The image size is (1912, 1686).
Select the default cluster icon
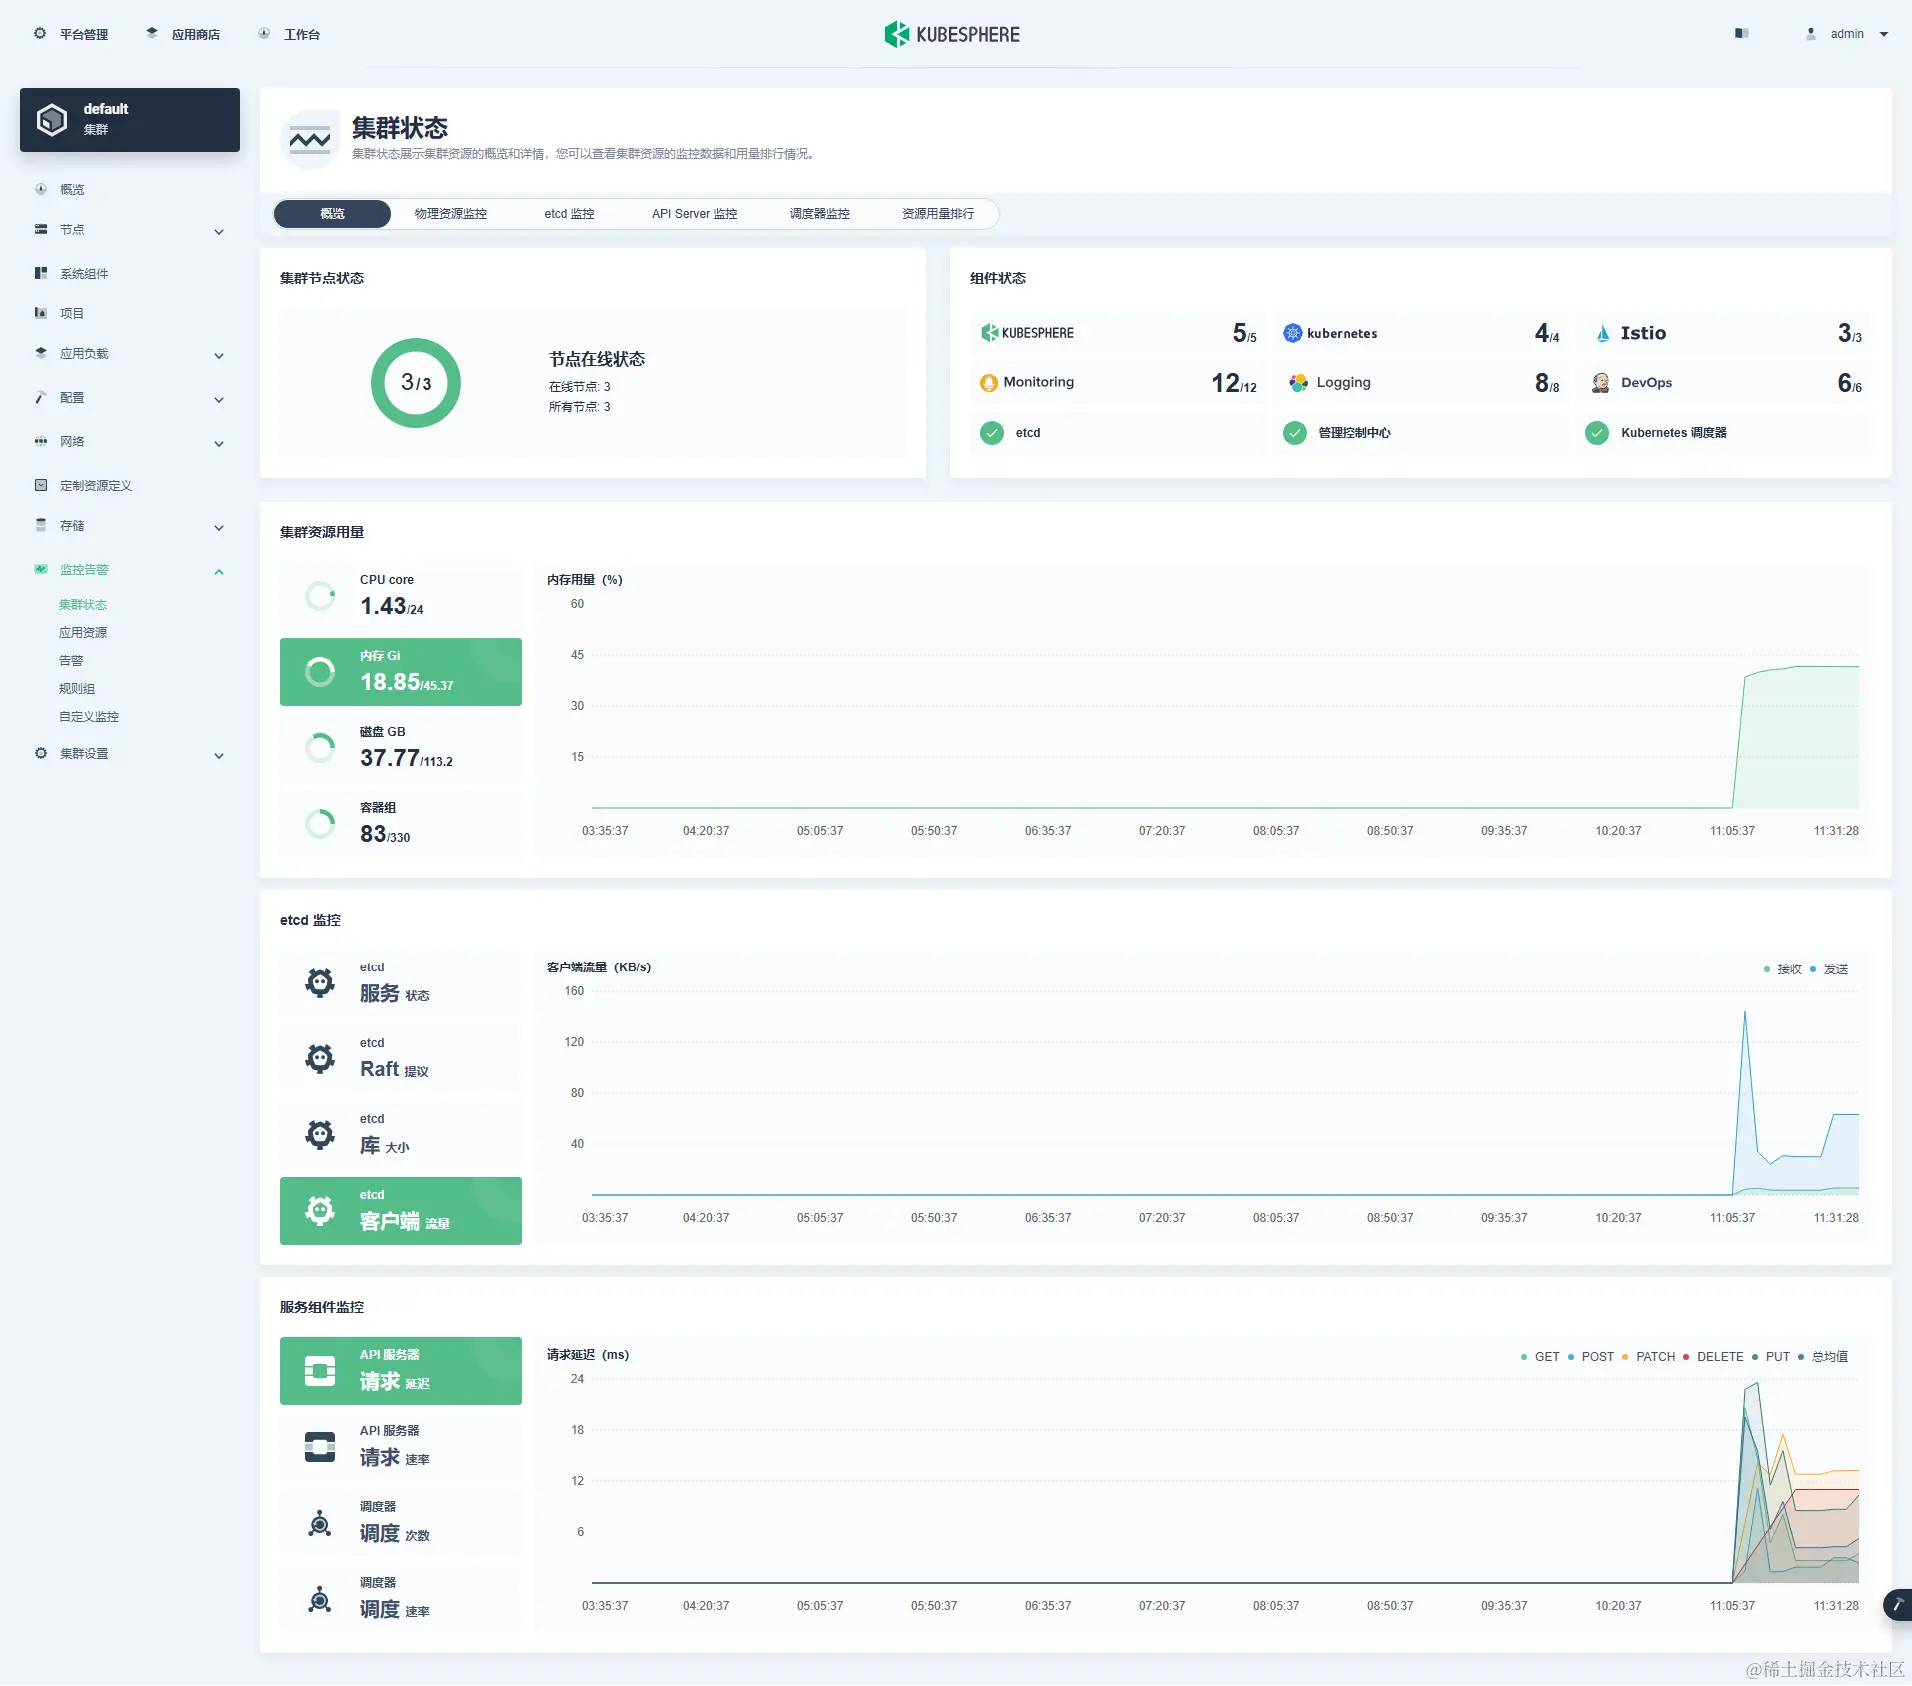[x=51, y=118]
